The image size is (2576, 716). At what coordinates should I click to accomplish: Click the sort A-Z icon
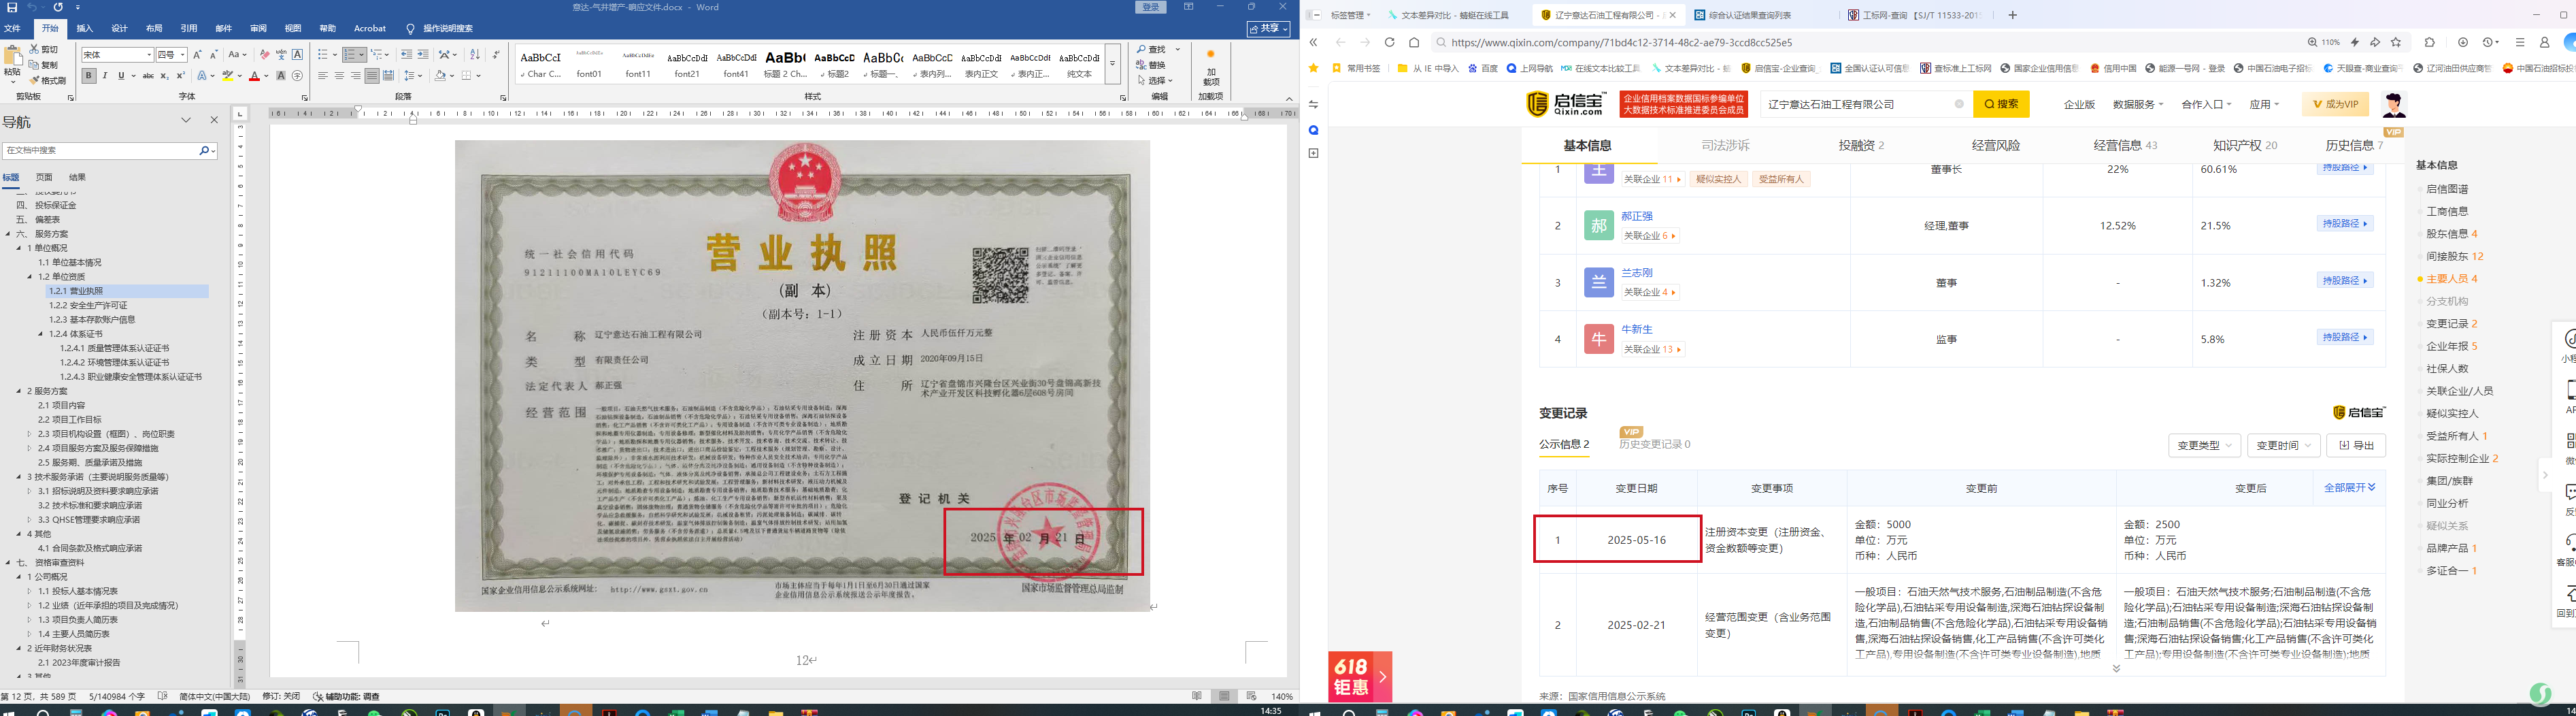(475, 55)
